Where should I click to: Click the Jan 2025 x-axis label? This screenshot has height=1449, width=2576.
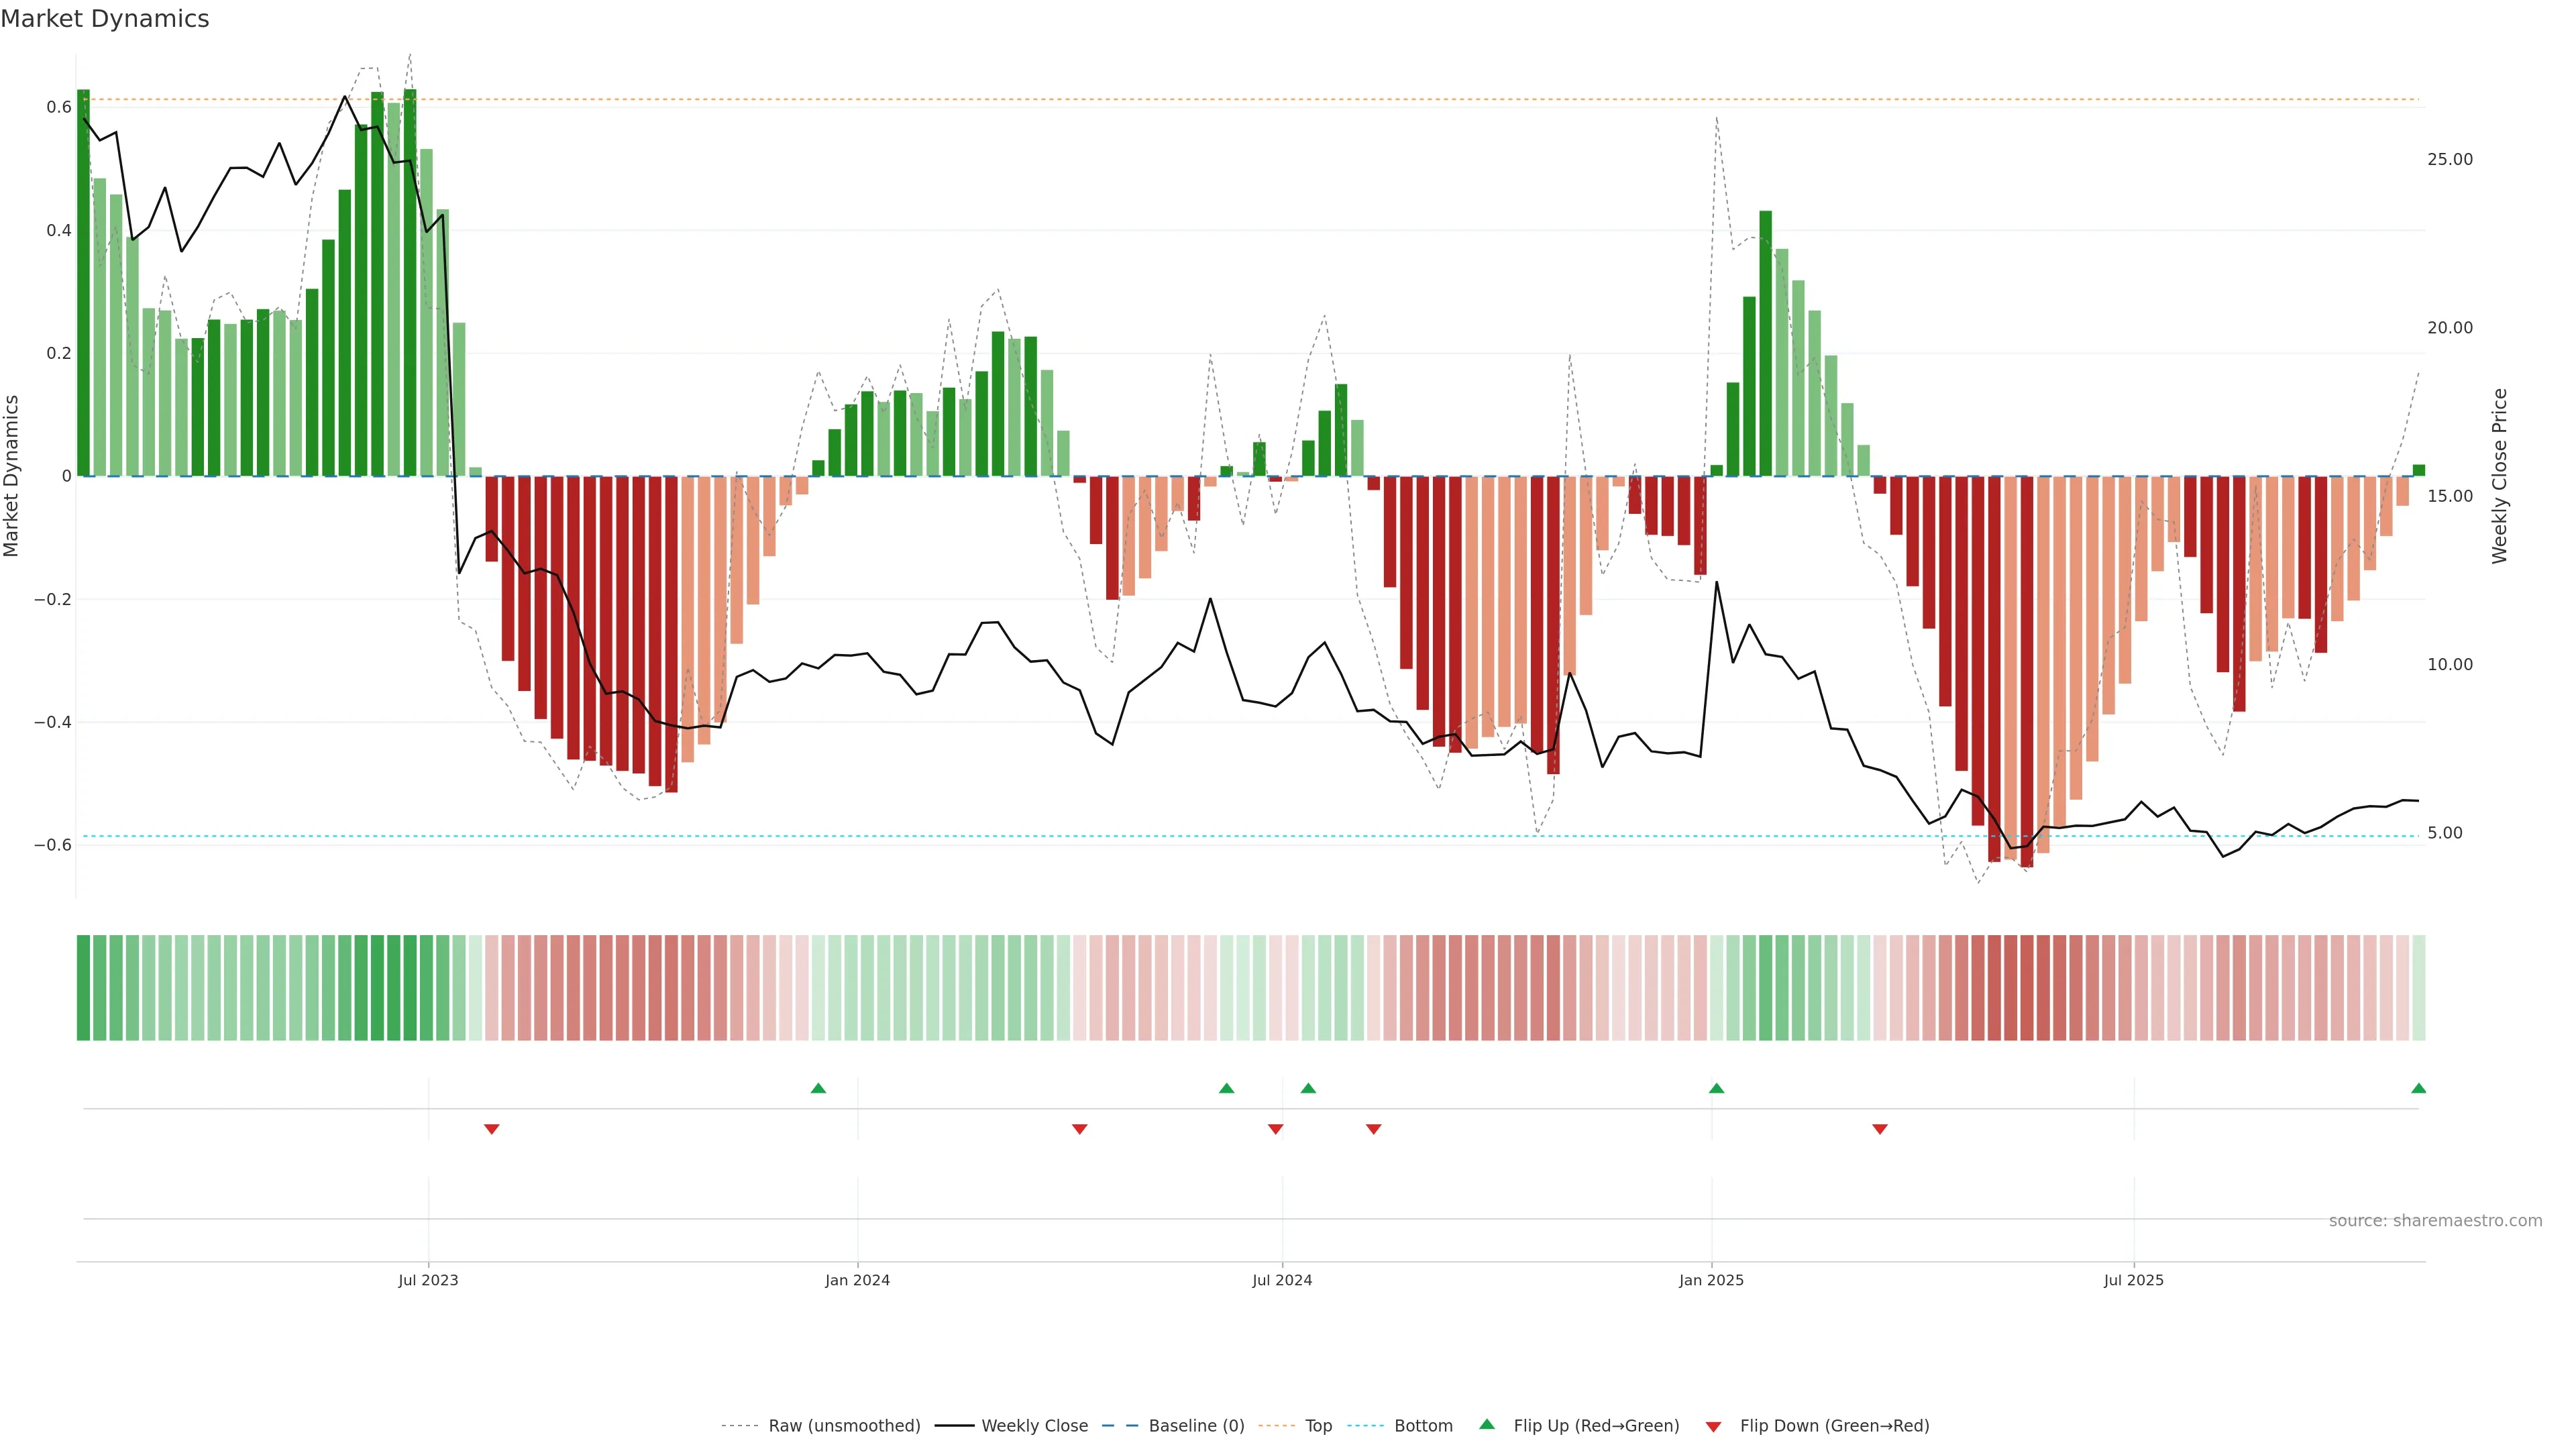pos(1711,1280)
